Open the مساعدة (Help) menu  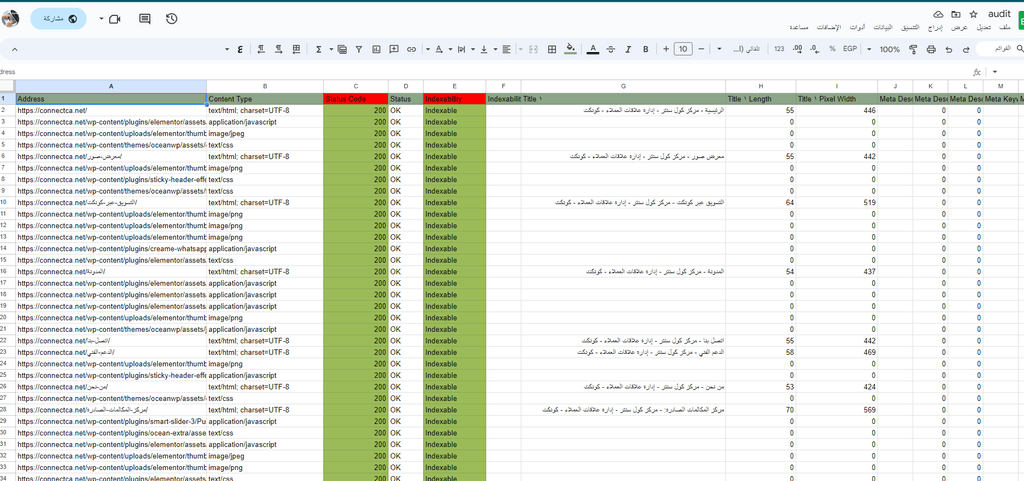click(x=799, y=27)
